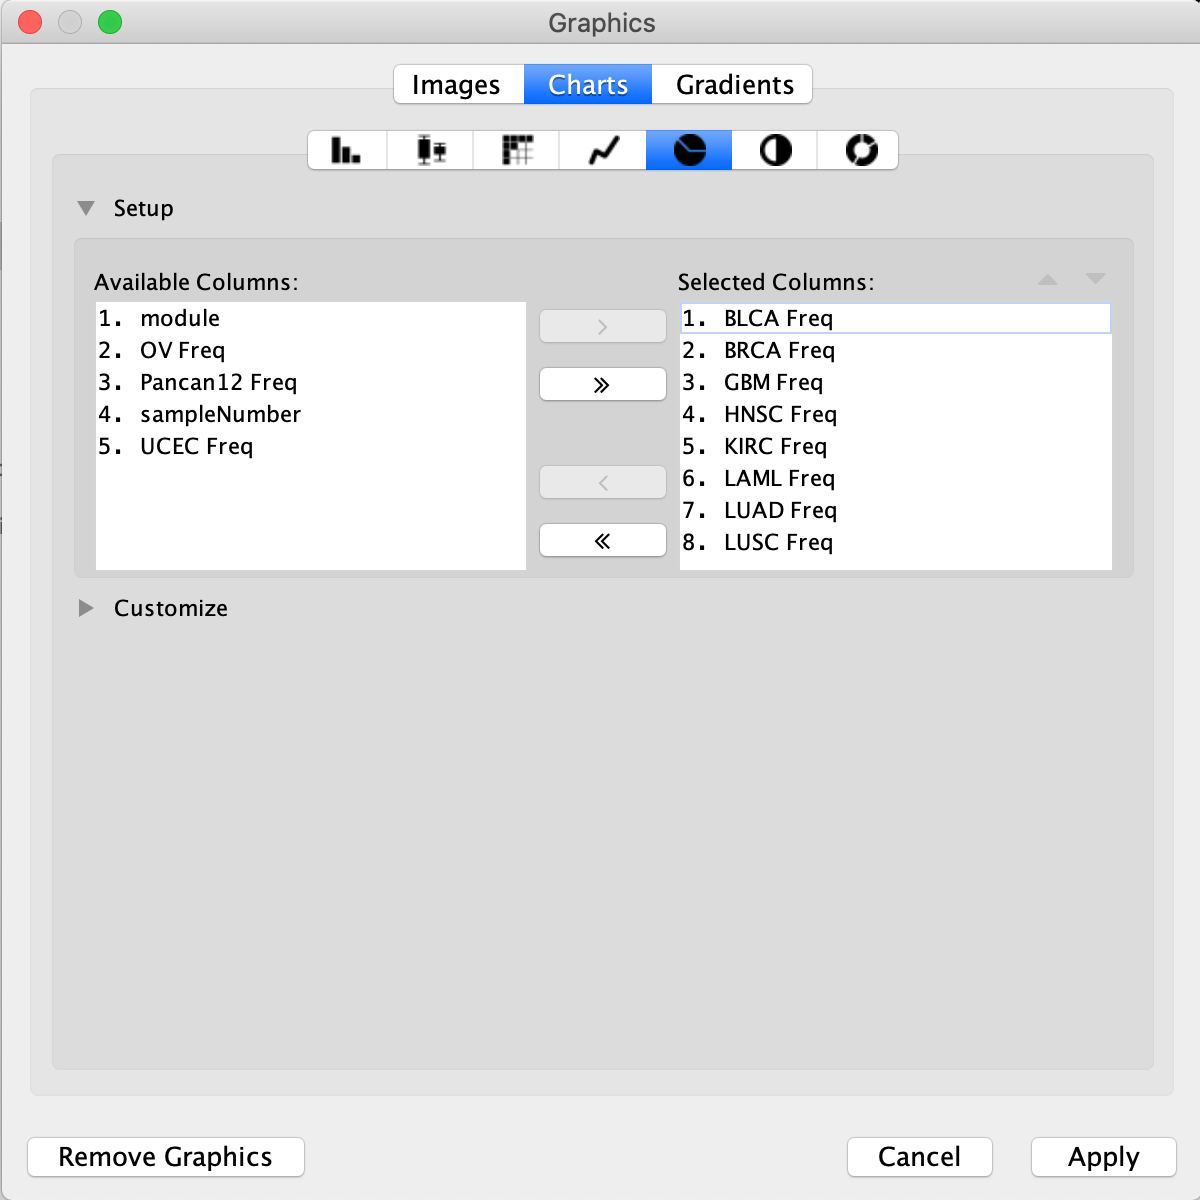The width and height of the screenshot is (1200, 1200).
Task: Collapse the Setup section
Action: pos(87,208)
